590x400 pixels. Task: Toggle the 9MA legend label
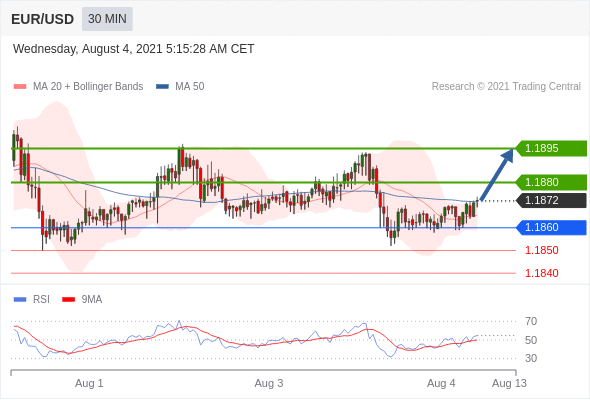92,300
